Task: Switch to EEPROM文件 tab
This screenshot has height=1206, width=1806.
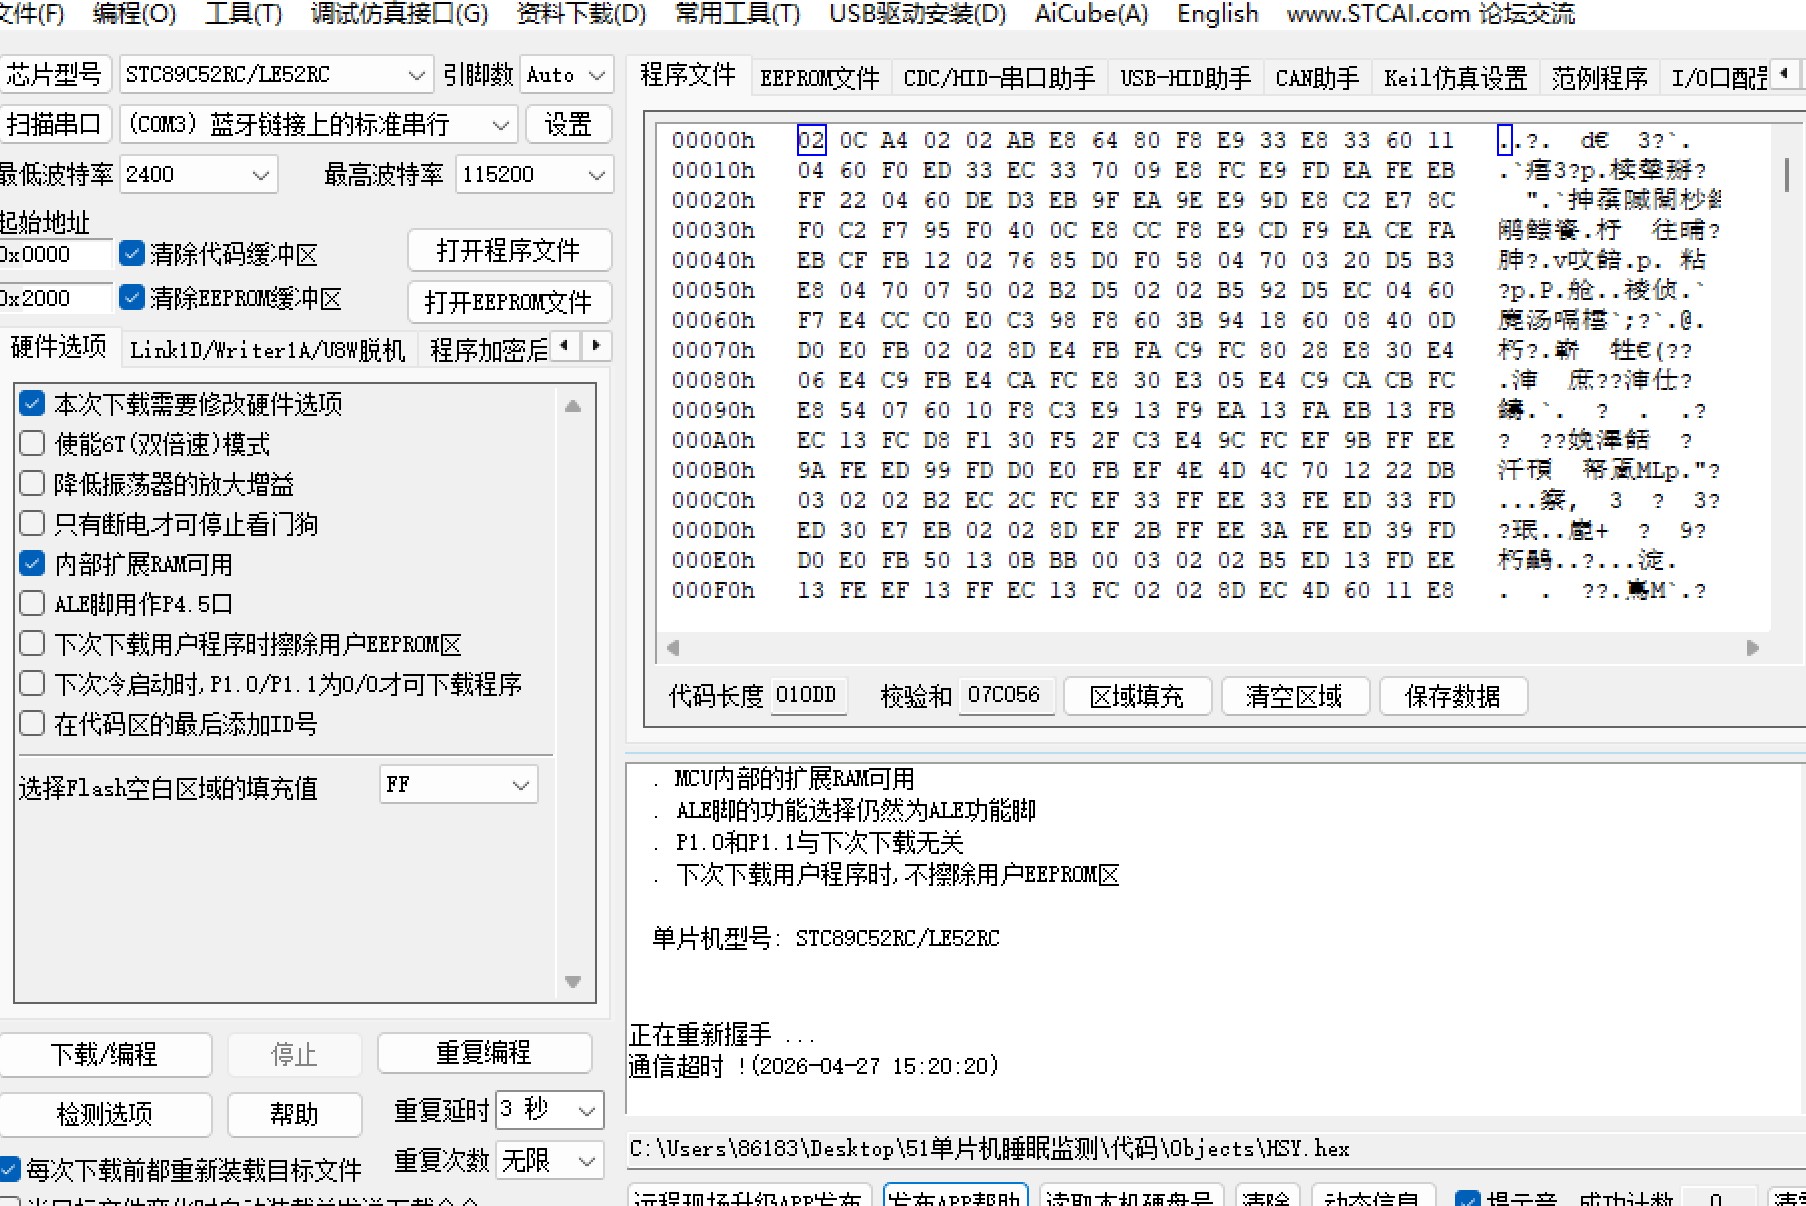Action: [x=819, y=77]
